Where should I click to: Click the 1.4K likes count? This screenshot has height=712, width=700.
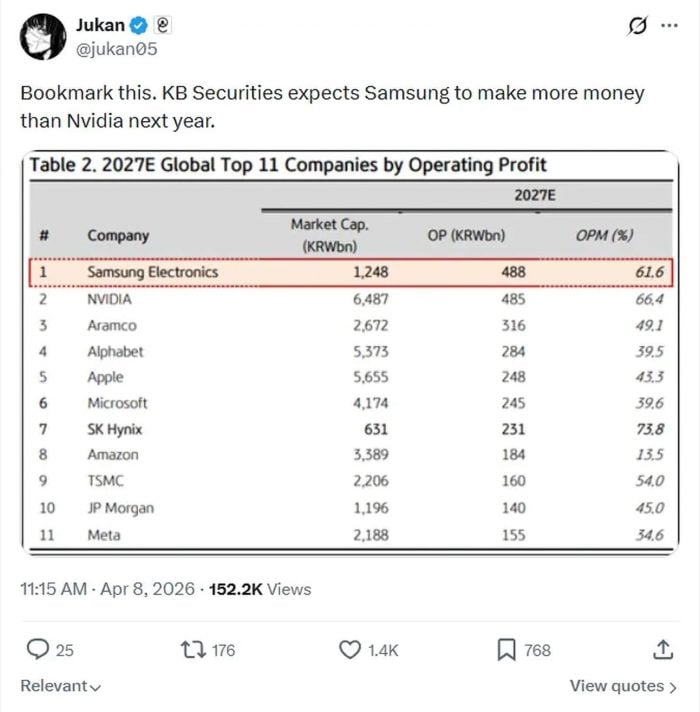(x=383, y=650)
